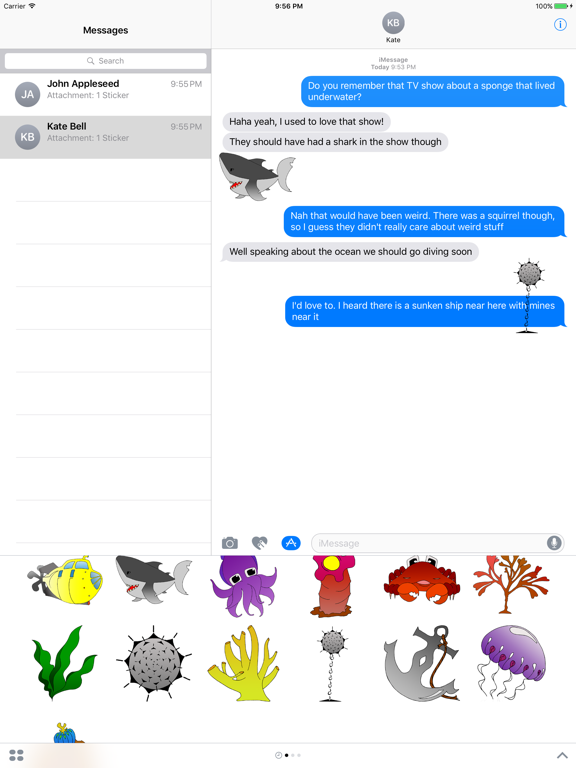Tap the KB avatar at top
This screenshot has width=576, height=768.
pyautogui.click(x=393, y=23)
